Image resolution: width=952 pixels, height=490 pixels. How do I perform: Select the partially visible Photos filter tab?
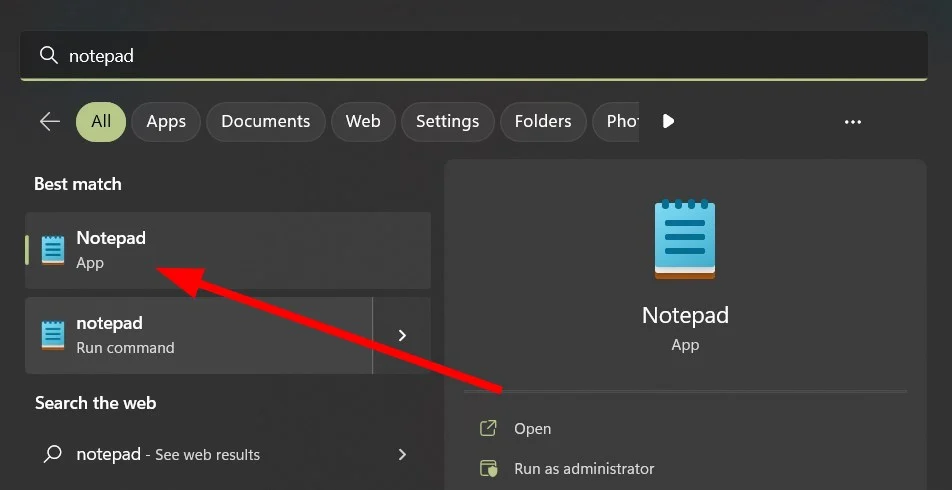[616, 121]
